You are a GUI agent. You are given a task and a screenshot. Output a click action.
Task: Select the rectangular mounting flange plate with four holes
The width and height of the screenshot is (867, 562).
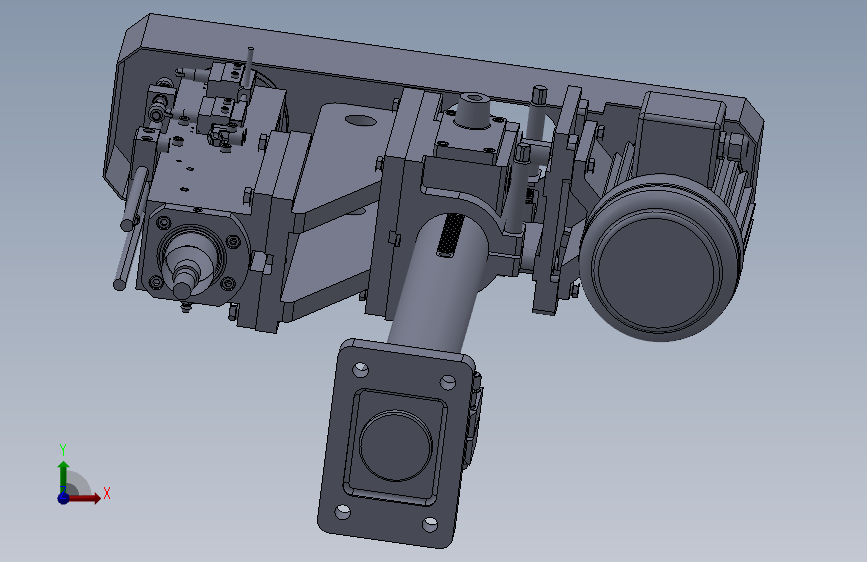click(397, 444)
